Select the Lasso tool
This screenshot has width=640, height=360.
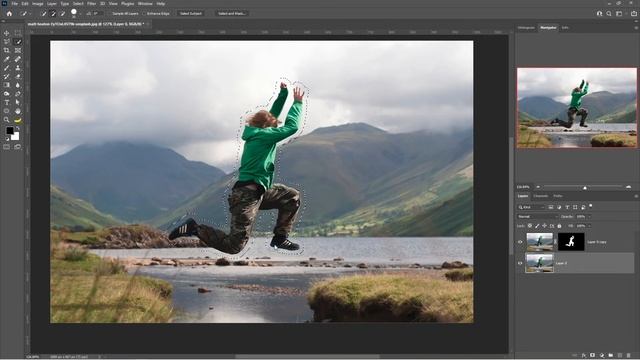click(7, 41)
